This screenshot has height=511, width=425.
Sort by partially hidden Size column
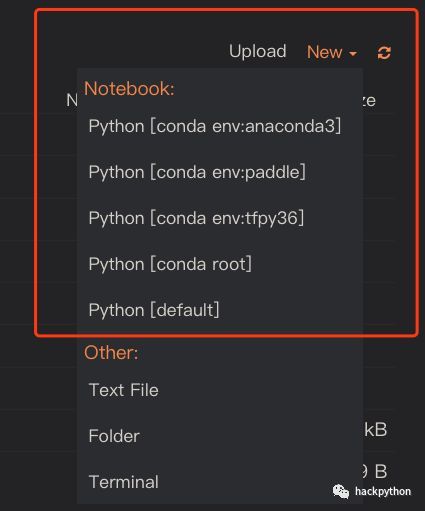click(369, 101)
